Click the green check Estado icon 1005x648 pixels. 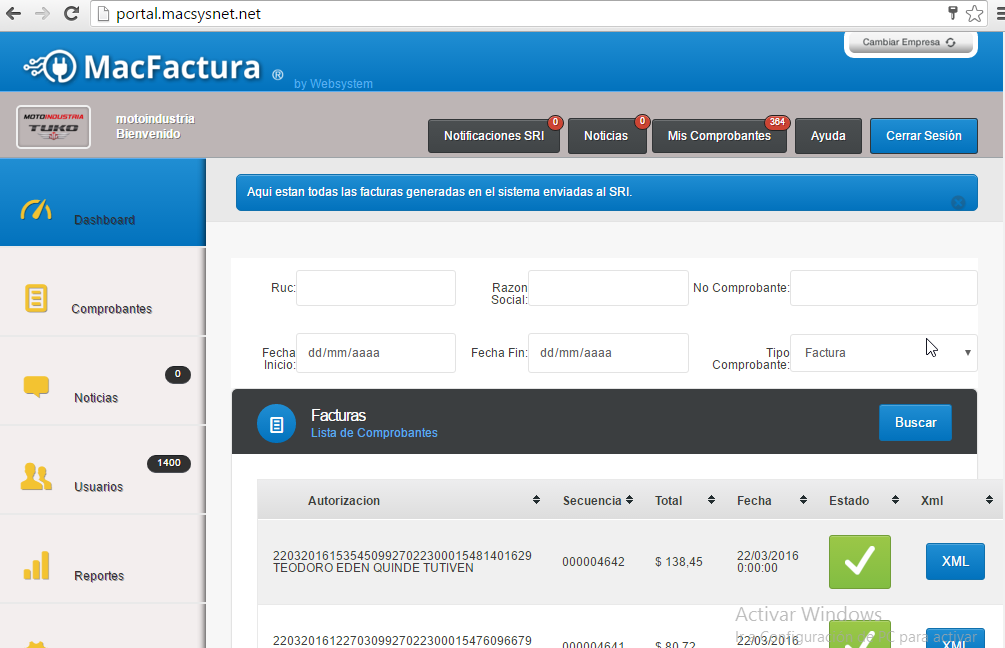click(859, 562)
